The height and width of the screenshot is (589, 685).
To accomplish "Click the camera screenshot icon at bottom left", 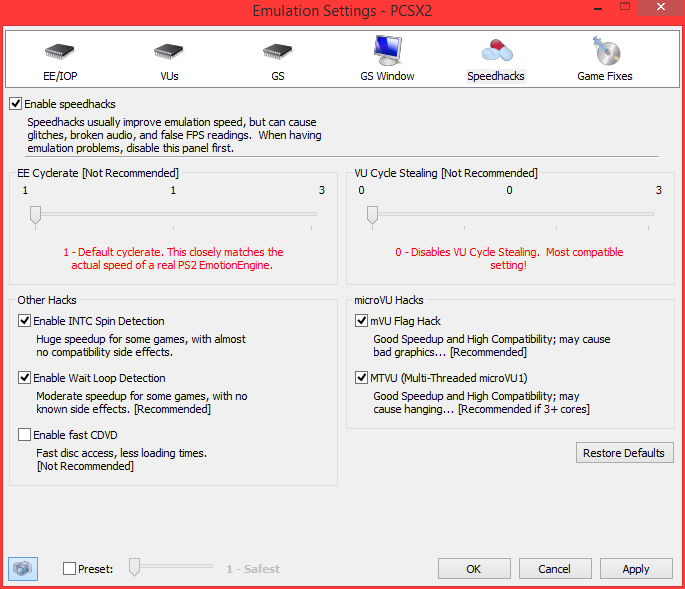I will pyautogui.click(x=23, y=568).
